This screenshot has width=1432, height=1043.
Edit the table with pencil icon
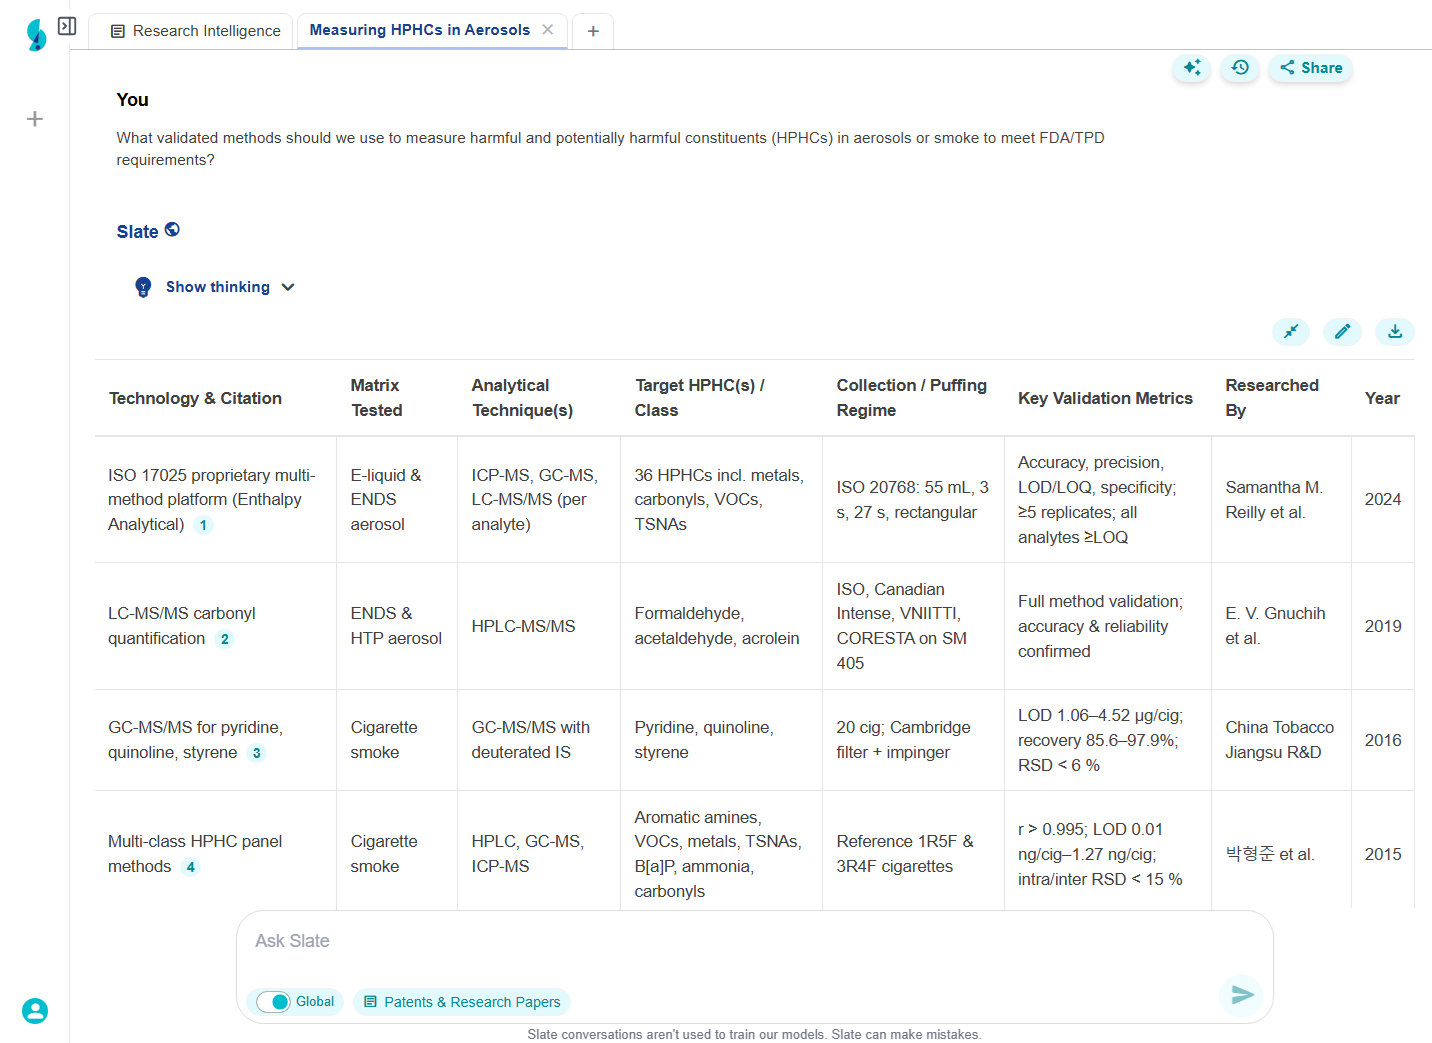point(1342,331)
